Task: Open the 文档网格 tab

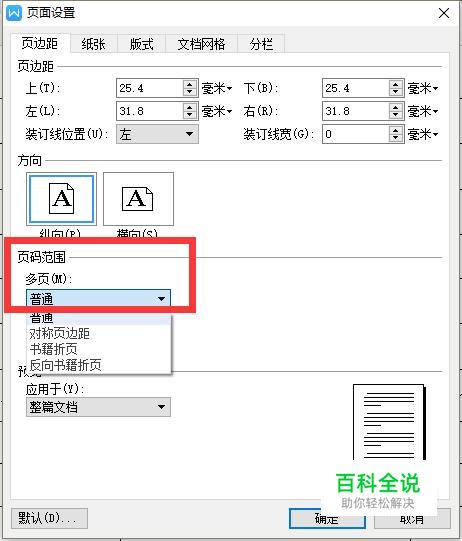Action: 201,44
